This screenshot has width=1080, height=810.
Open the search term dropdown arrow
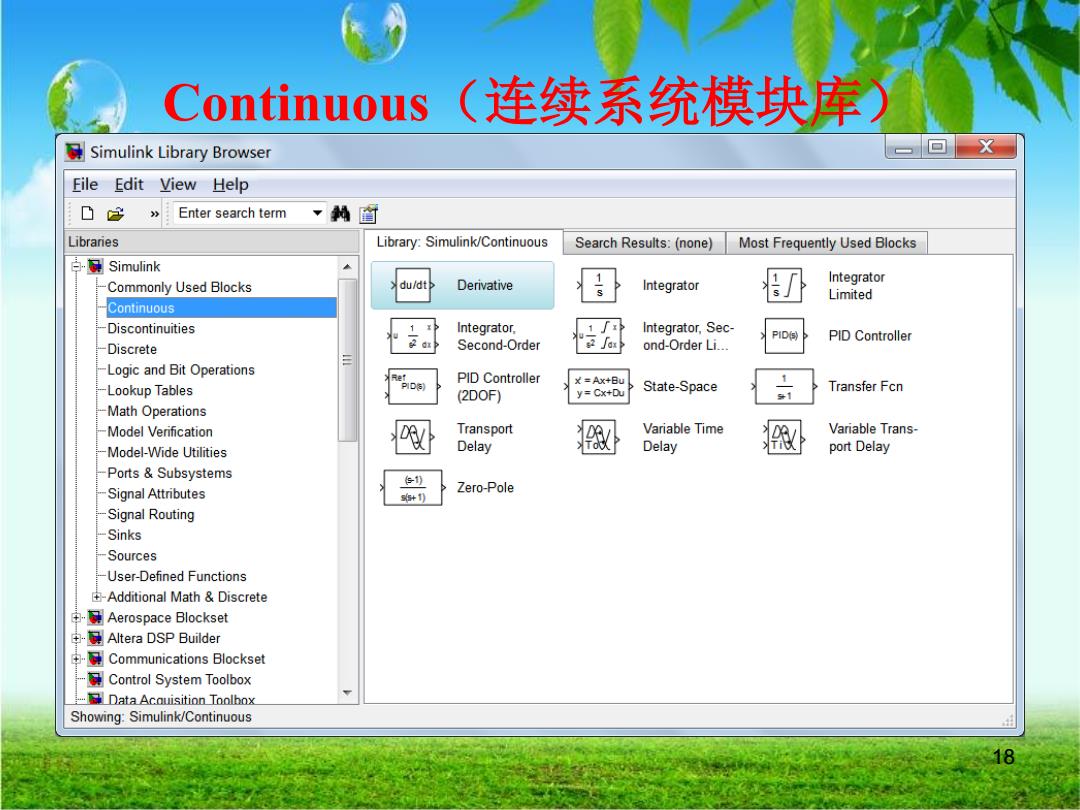pyautogui.click(x=317, y=213)
